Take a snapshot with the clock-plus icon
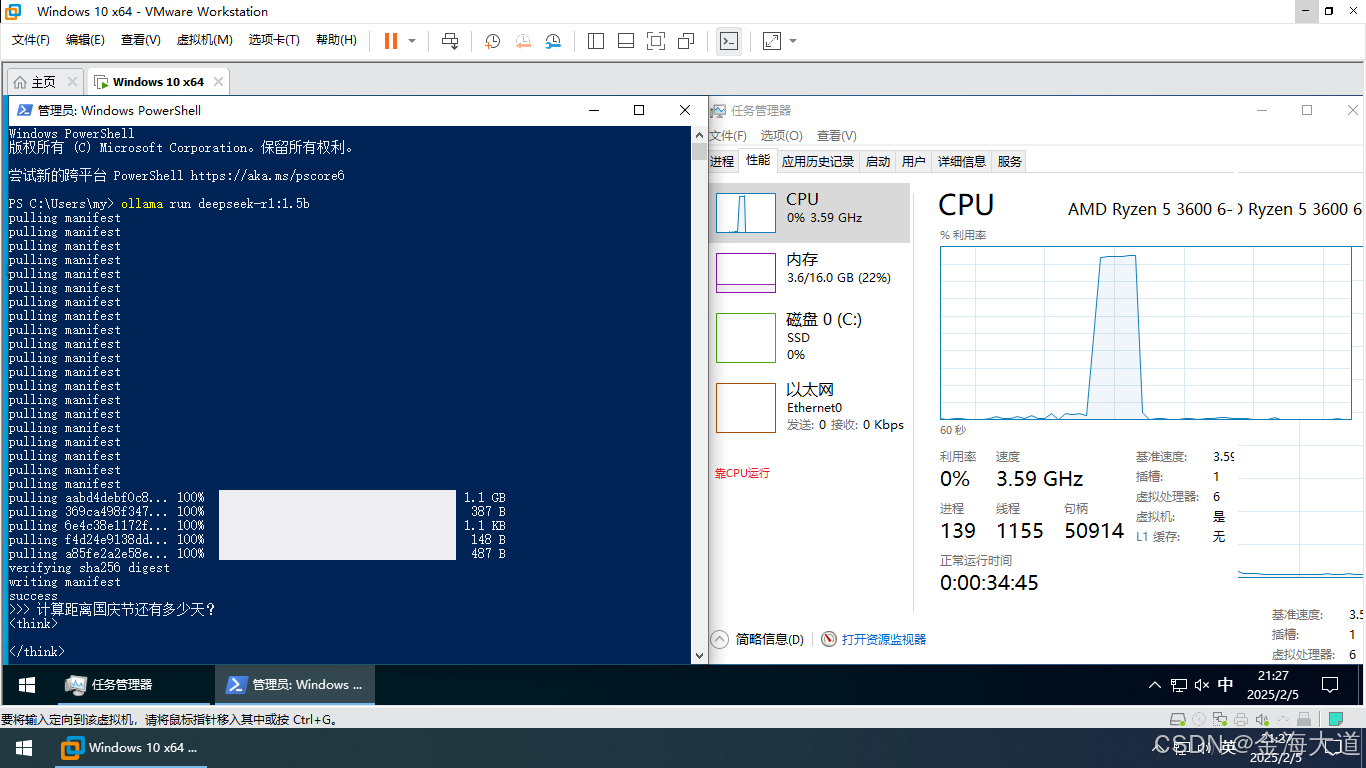This screenshot has height=768, width=1366. click(x=493, y=41)
